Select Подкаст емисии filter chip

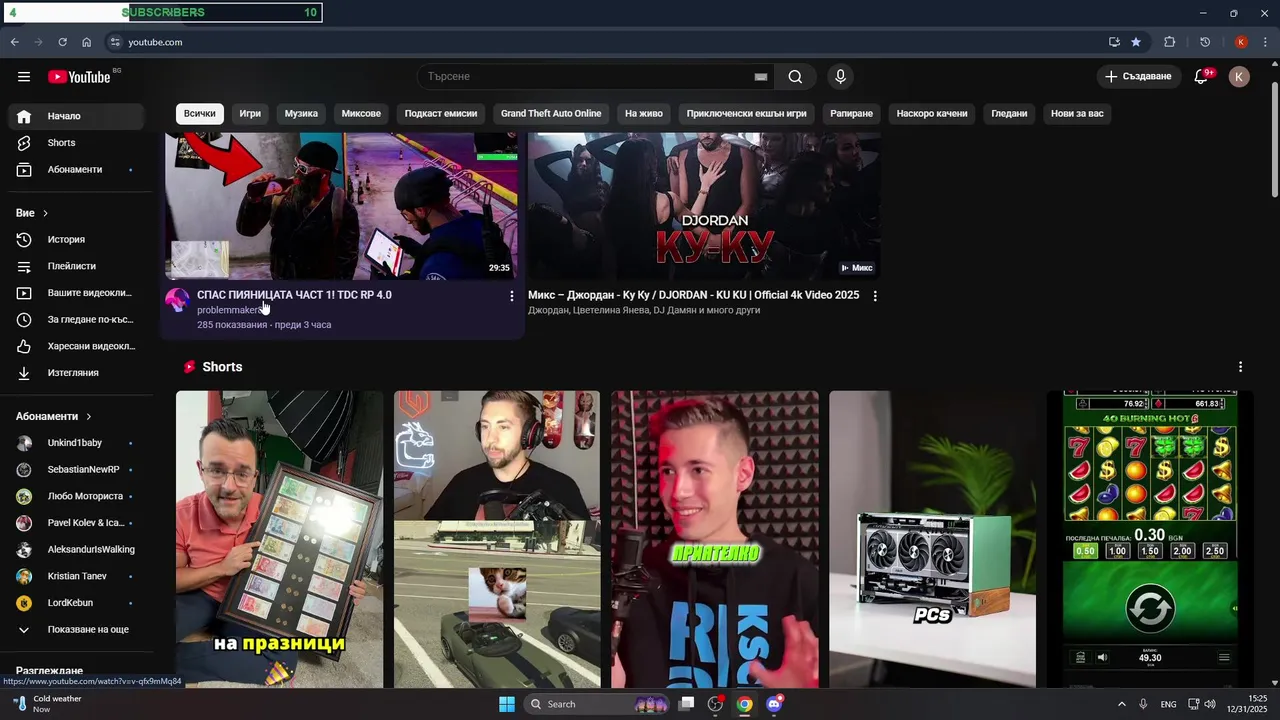click(441, 113)
